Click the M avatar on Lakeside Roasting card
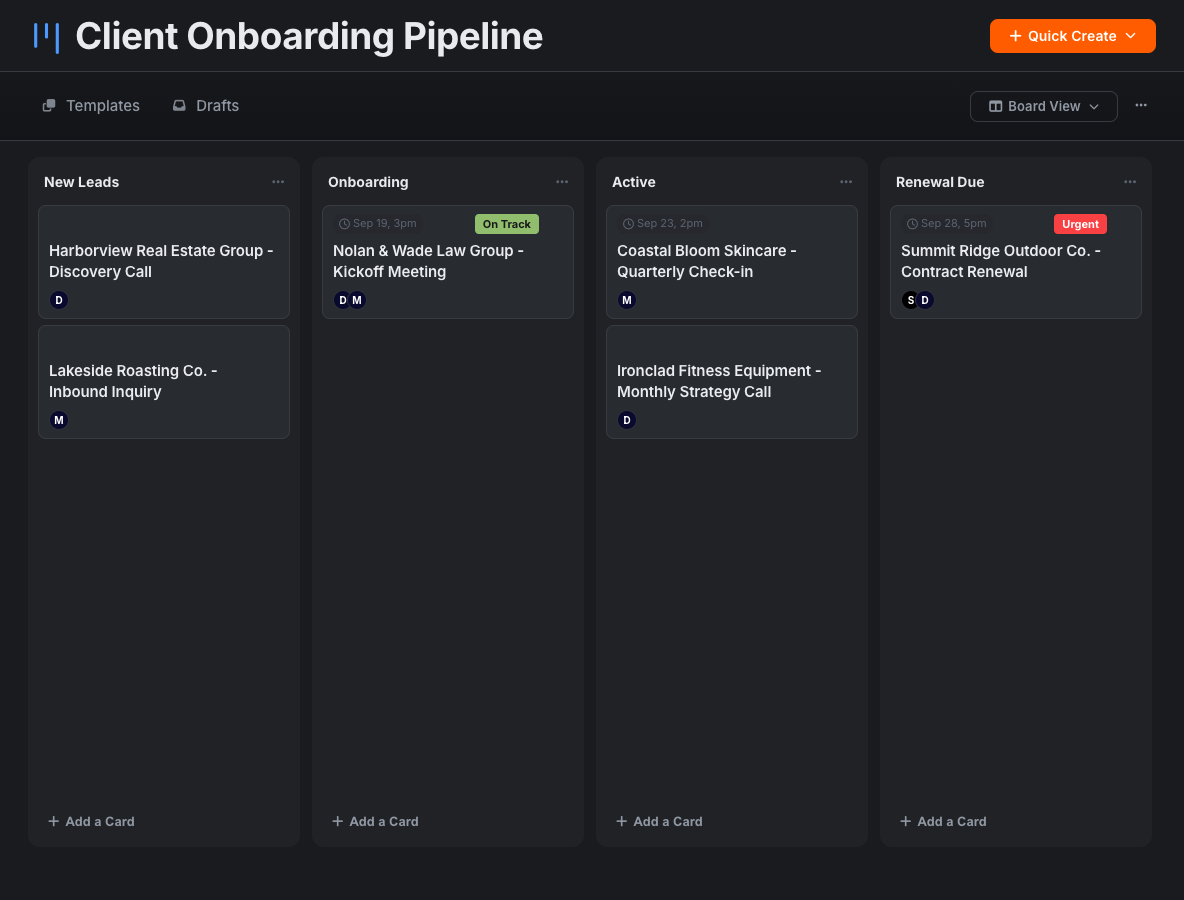 (59, 421)
